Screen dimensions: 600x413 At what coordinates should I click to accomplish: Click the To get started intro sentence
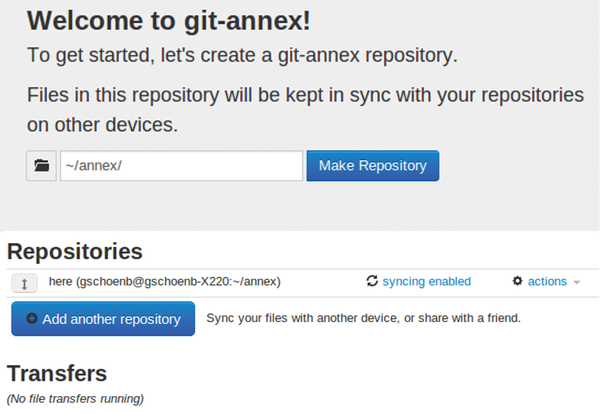(x=242, y=55)
